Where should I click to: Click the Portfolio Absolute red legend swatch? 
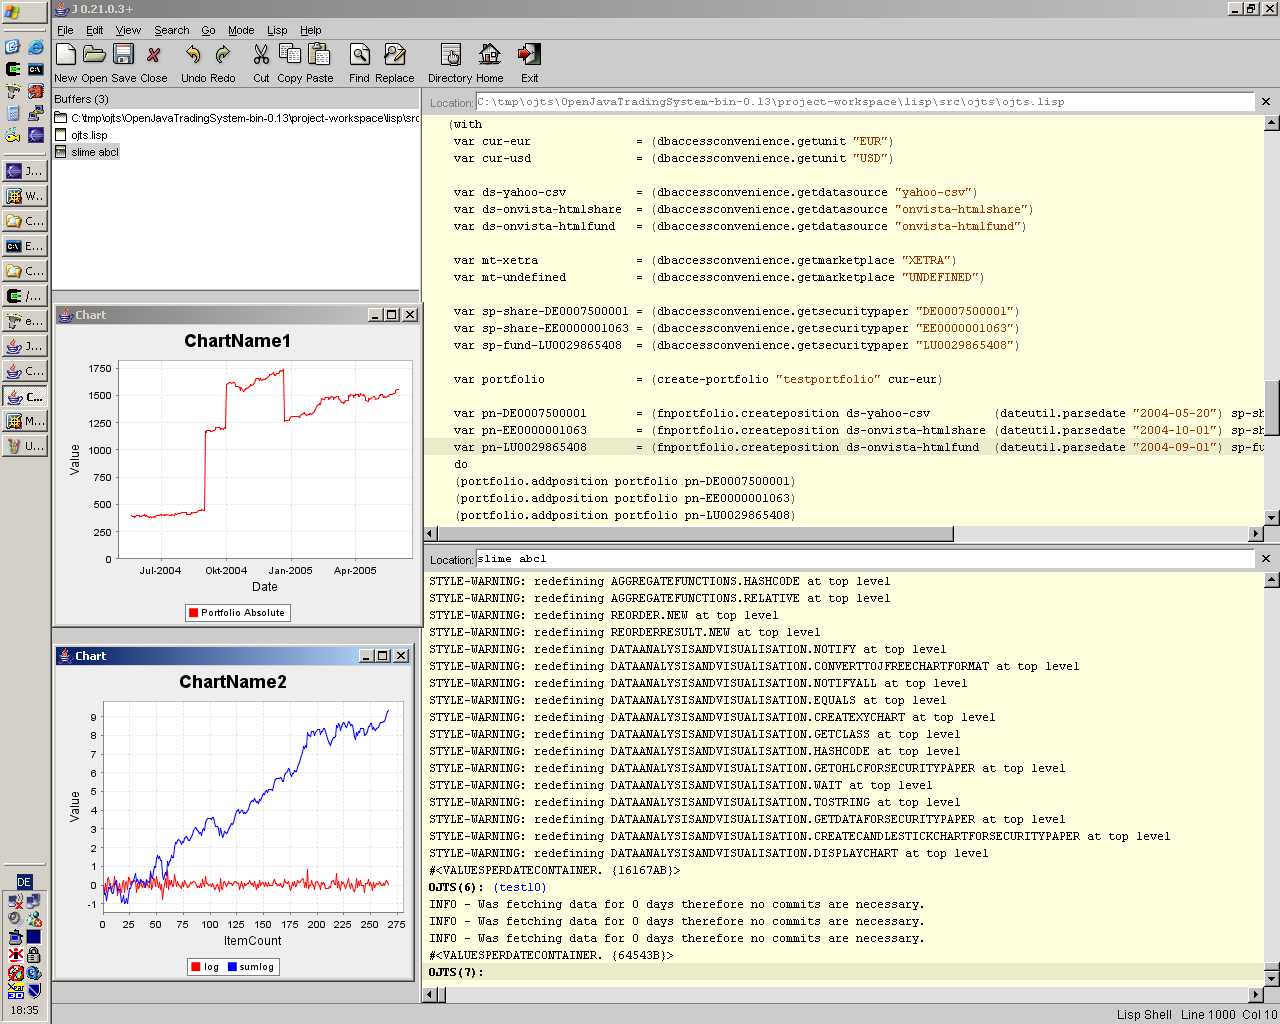(x=194, y=613)
